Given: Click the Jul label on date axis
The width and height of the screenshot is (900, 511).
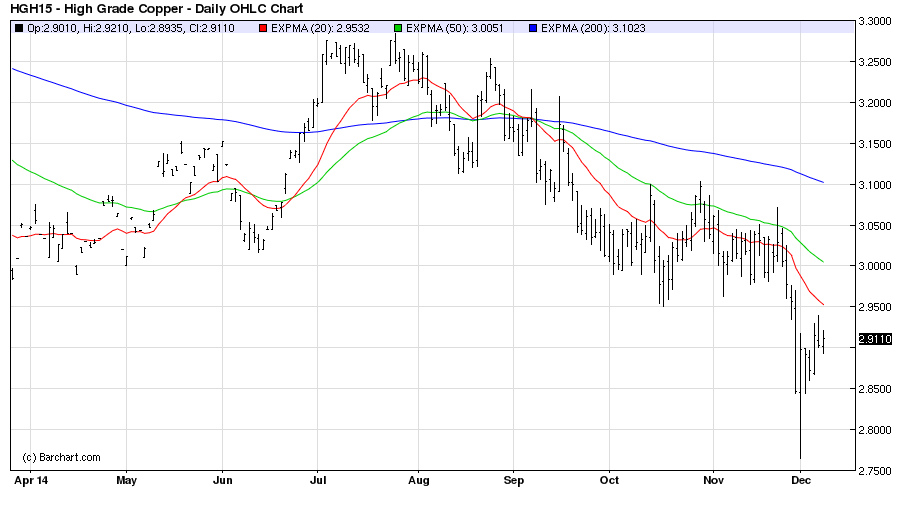Looking at the screenshot, I should (319, 479).
